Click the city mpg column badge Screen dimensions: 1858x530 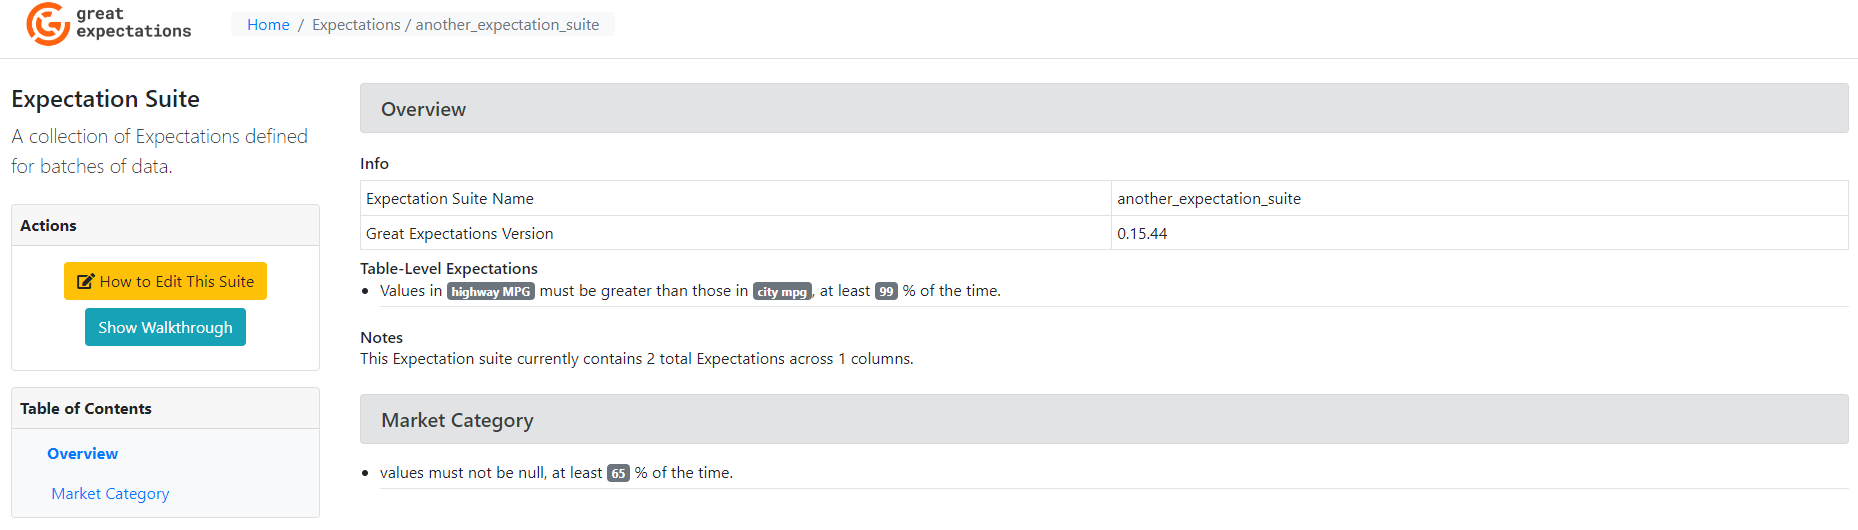[782, 292]
